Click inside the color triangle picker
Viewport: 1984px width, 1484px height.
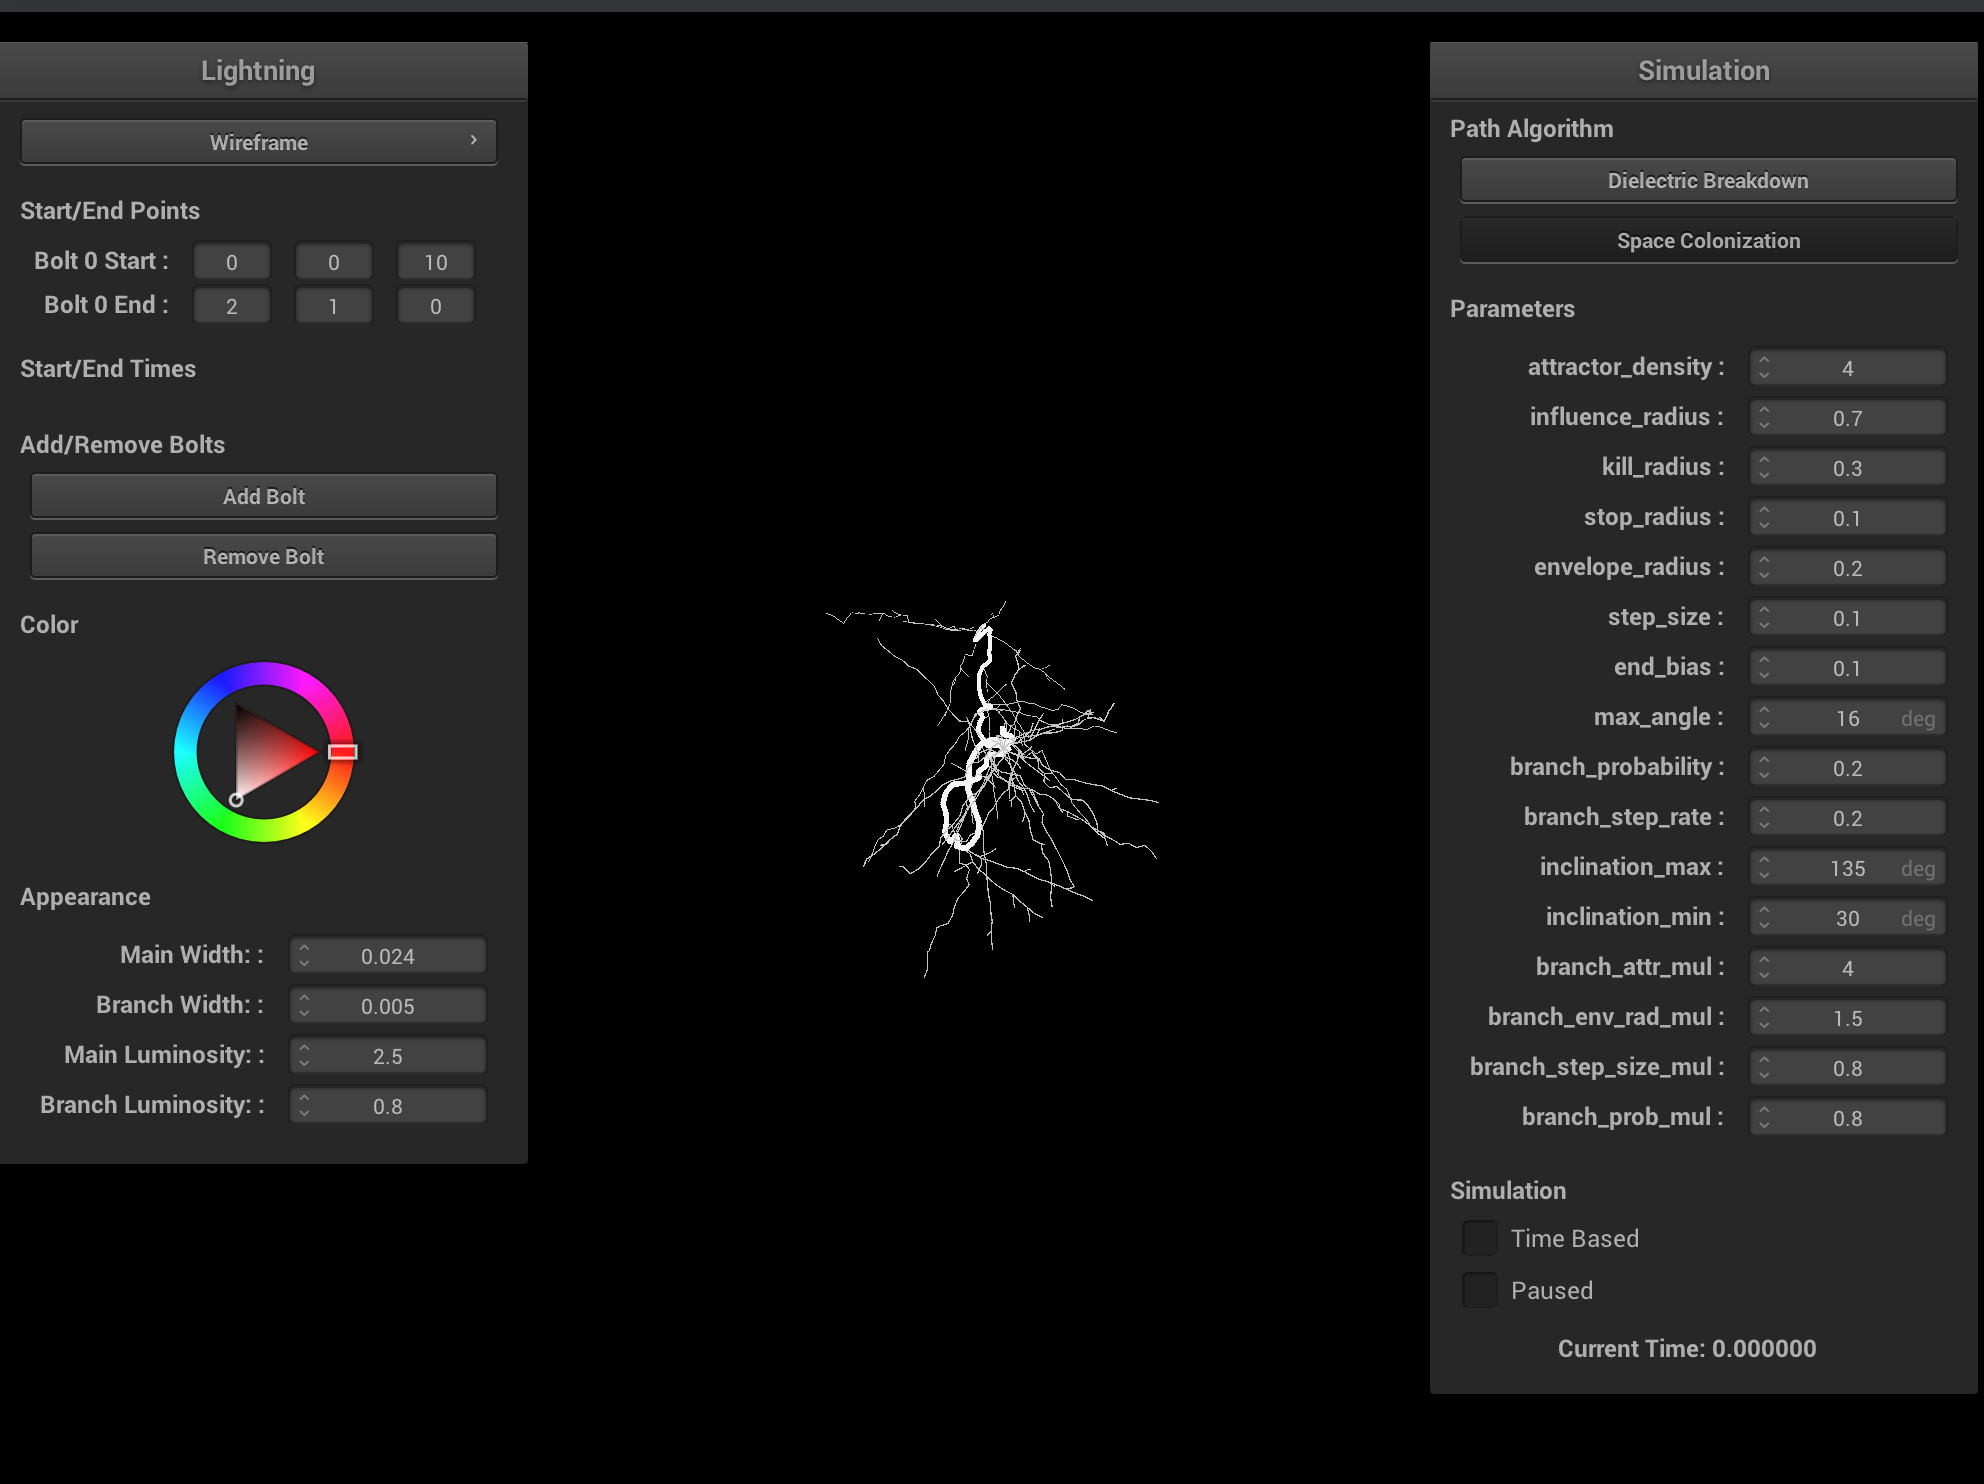point(265,752)
